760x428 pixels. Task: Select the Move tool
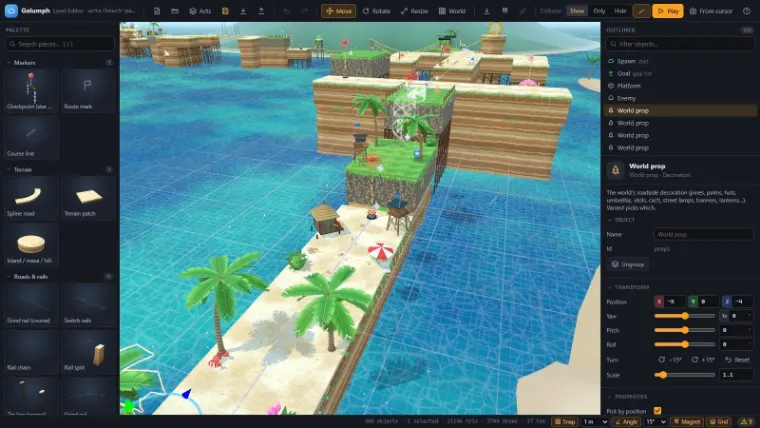coord(338,11)
